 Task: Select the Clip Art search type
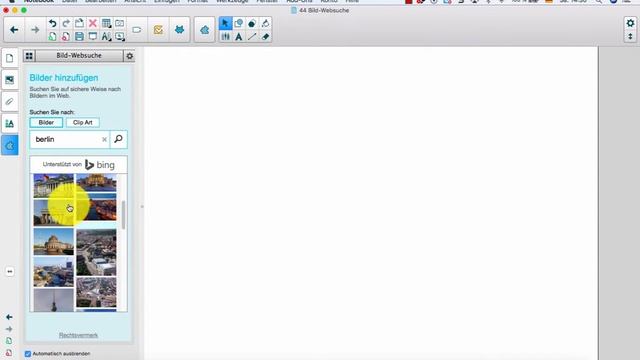82,122
